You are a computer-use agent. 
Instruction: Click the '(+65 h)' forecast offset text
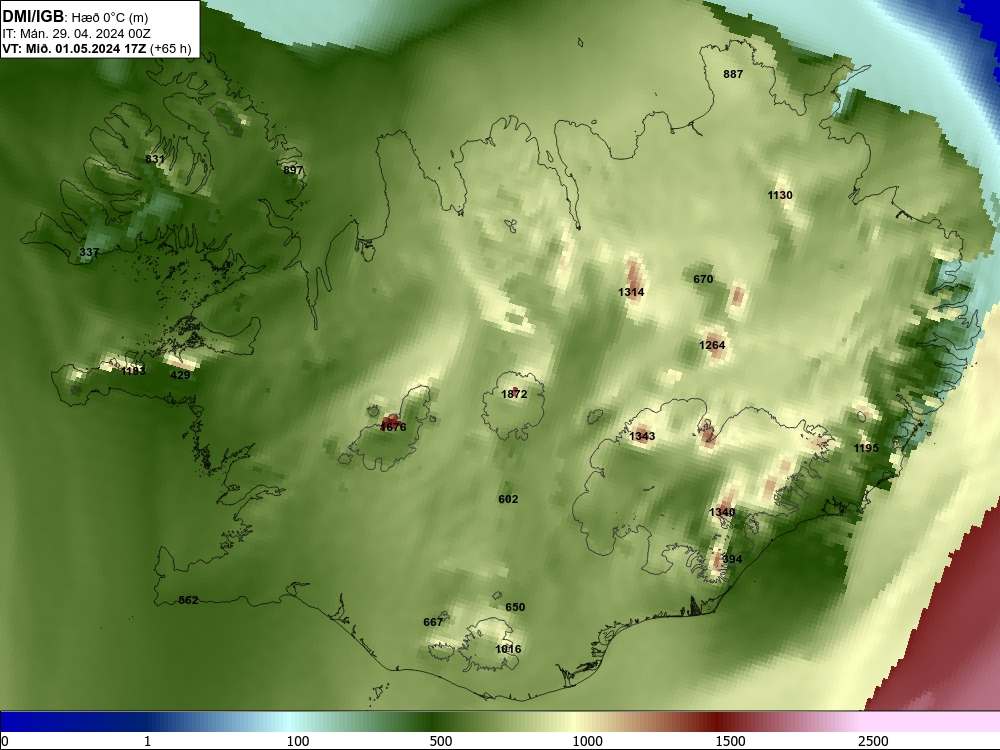click(x=171, y=48)
